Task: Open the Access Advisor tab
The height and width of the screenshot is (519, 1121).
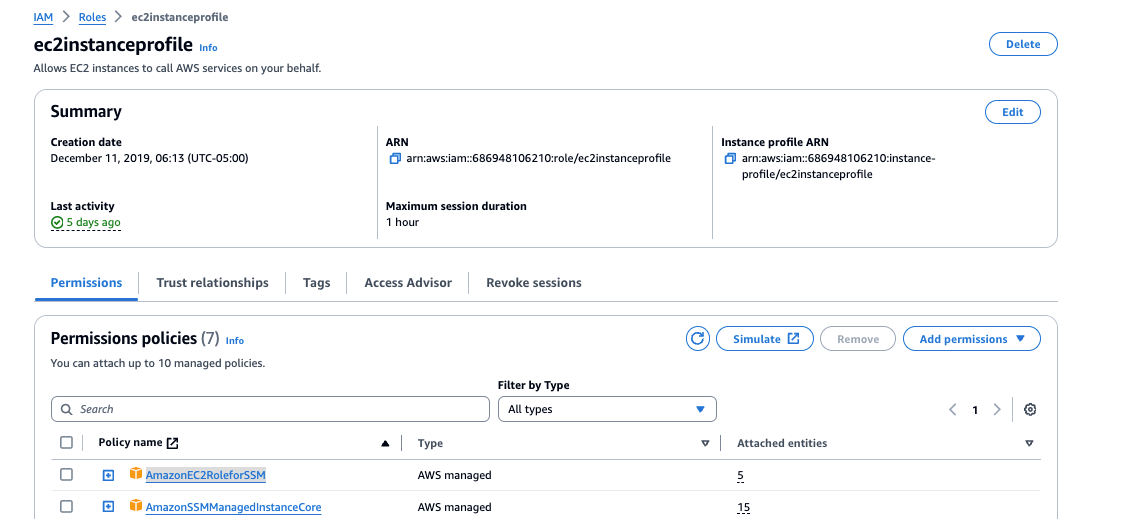Action: (x=408, y=282)
